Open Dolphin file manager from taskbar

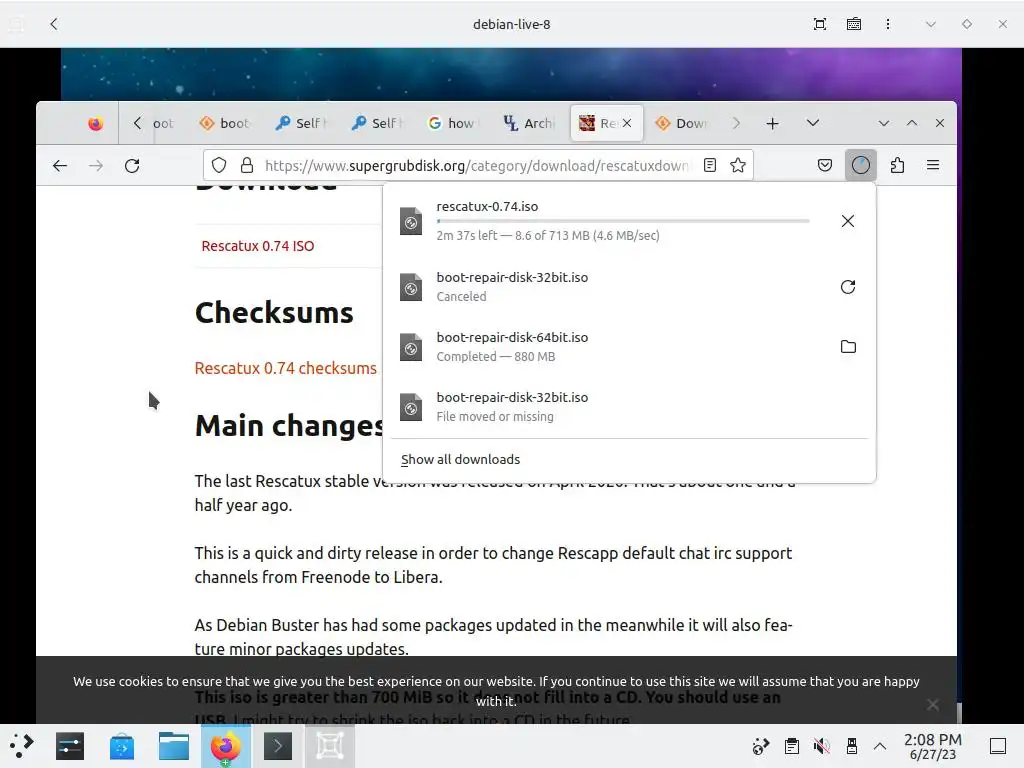(x=174, y=746)
